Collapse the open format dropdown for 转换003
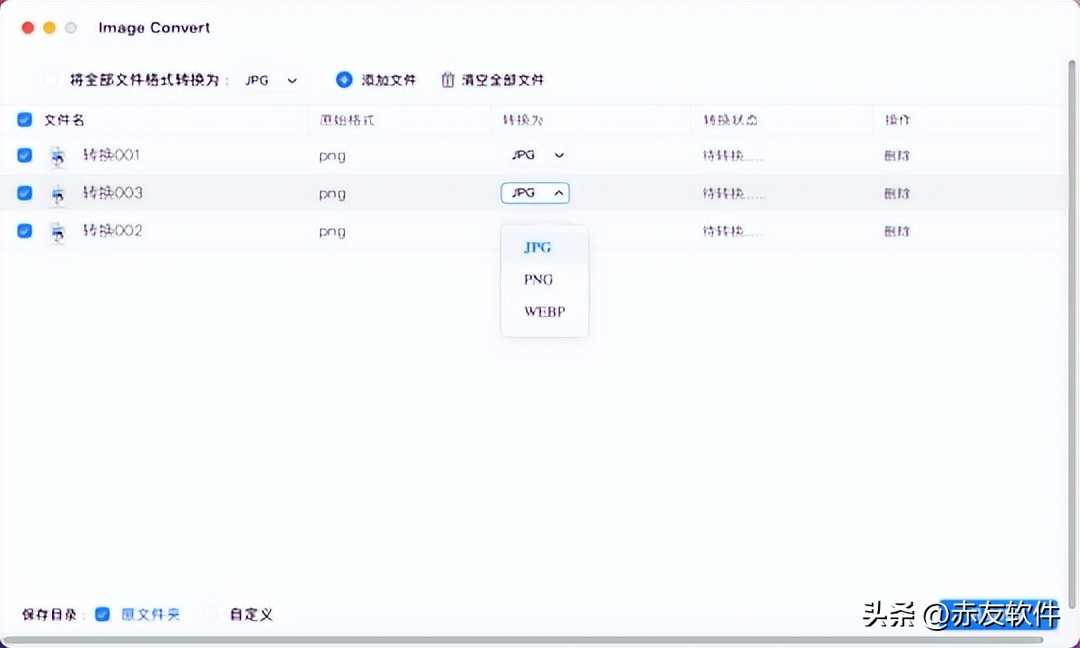The height and width of the screenshot is (648, 1080). 535,192
